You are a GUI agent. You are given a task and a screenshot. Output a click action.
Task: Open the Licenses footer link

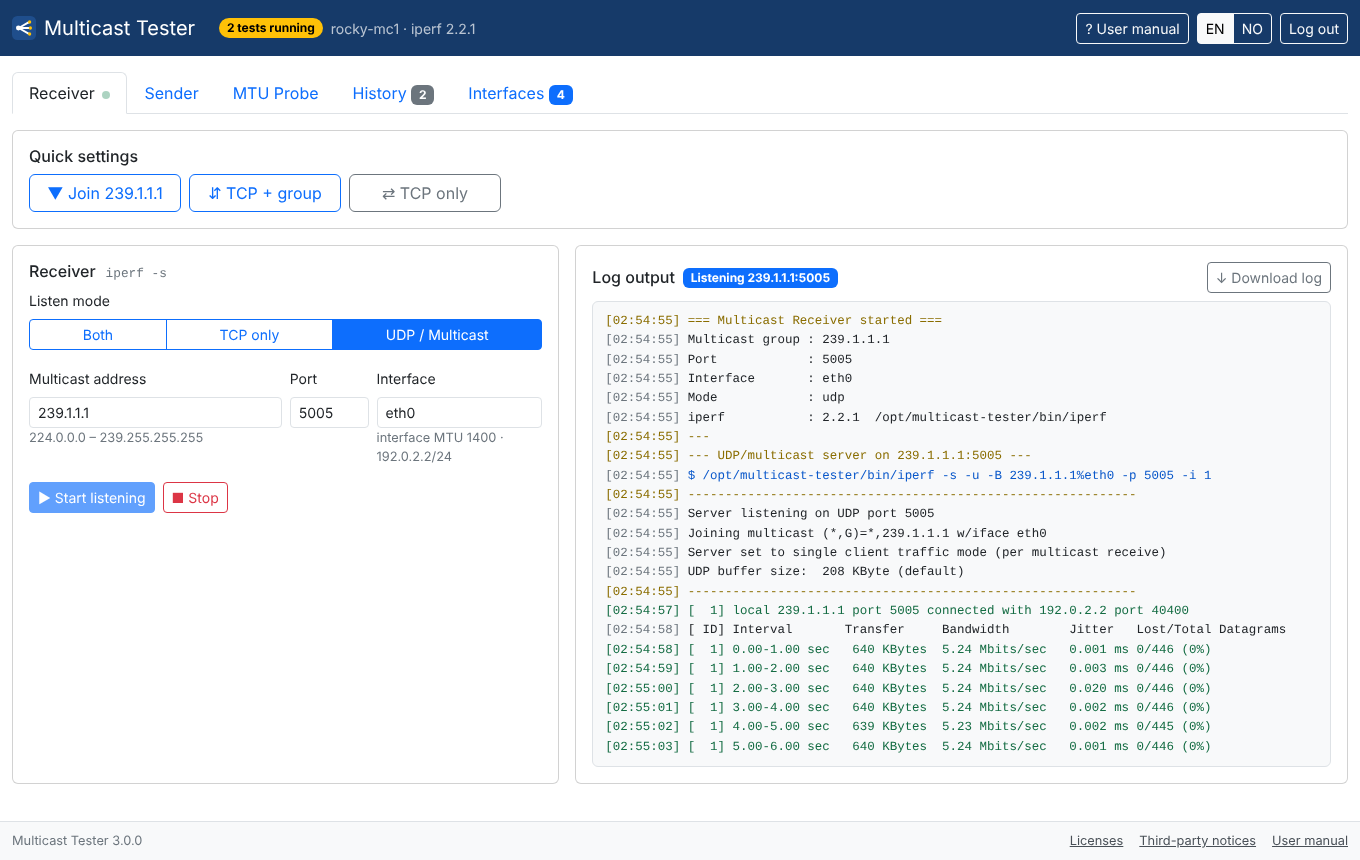(1096, 841)
